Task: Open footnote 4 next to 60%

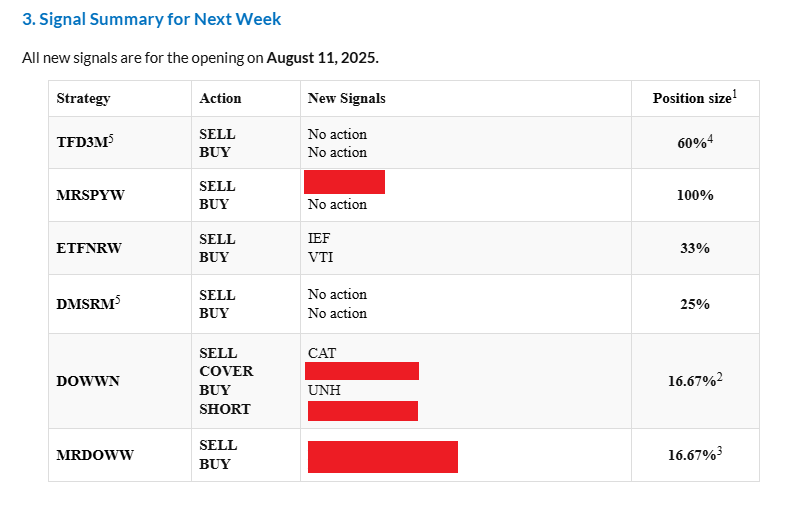Action: pyautogui.click(x=710, y=139)
